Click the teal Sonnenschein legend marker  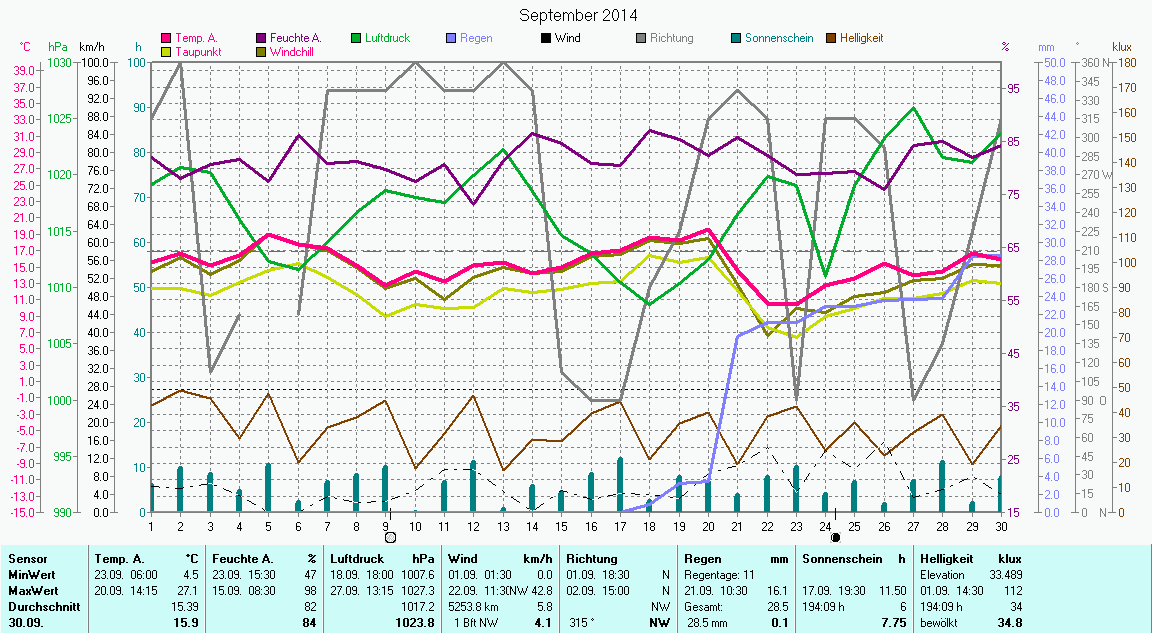[736, 38]
